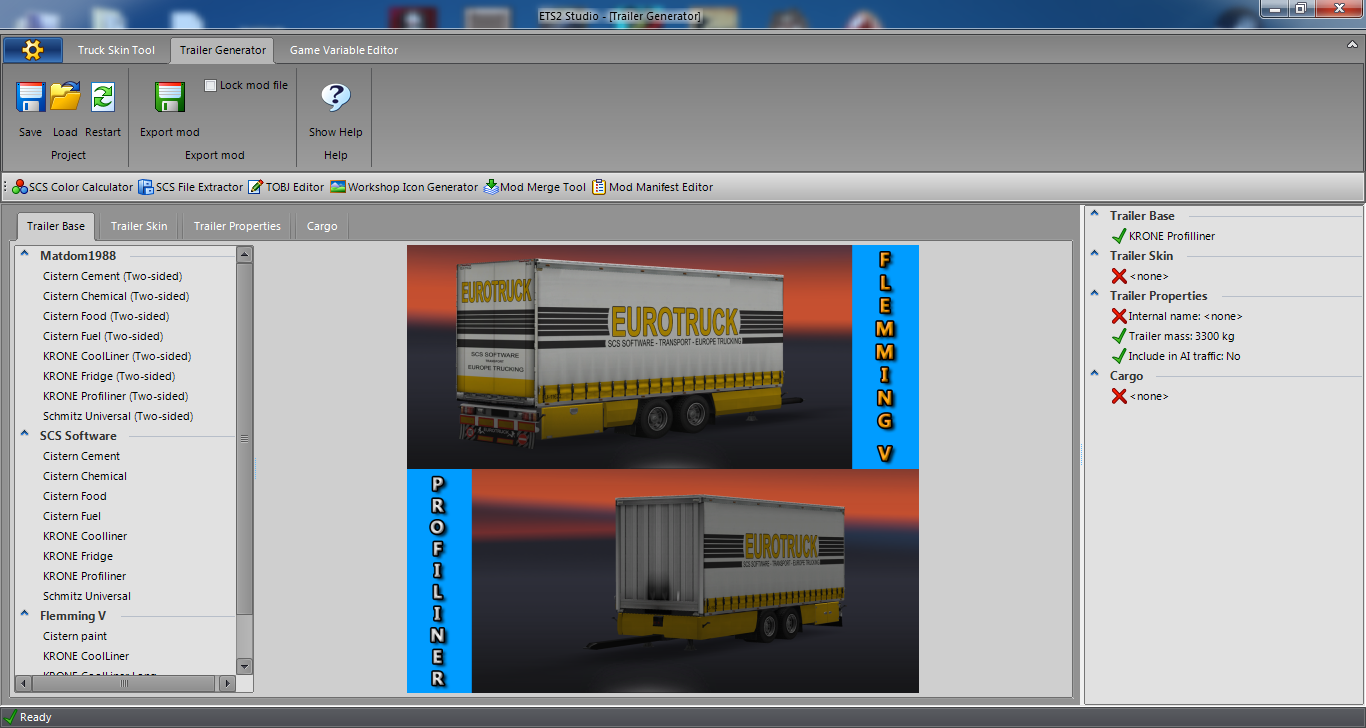The width and height of the screenshot is (1366, 728).
Task: Open the SCS Color Calculator tool
Action: point(70,186)
